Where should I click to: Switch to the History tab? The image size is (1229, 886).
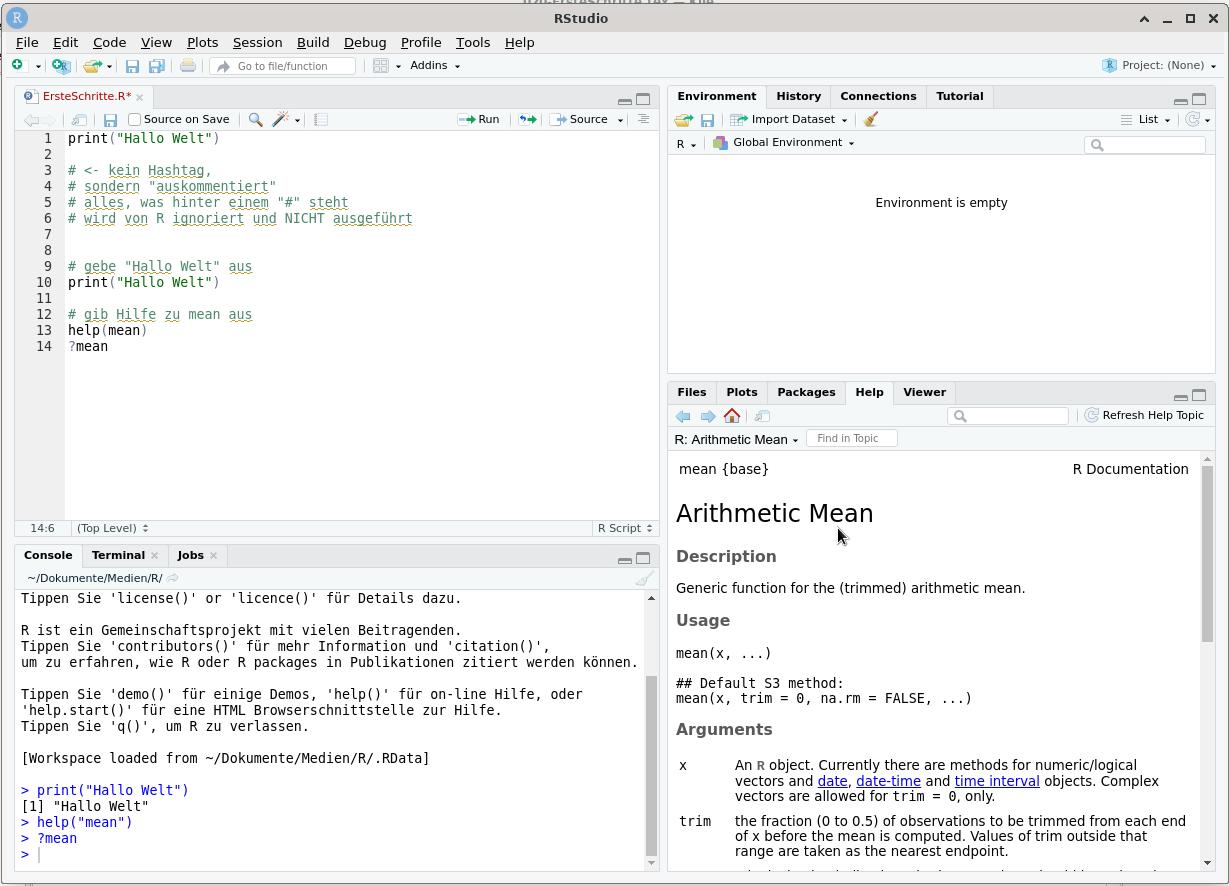[x=798, y=96]
